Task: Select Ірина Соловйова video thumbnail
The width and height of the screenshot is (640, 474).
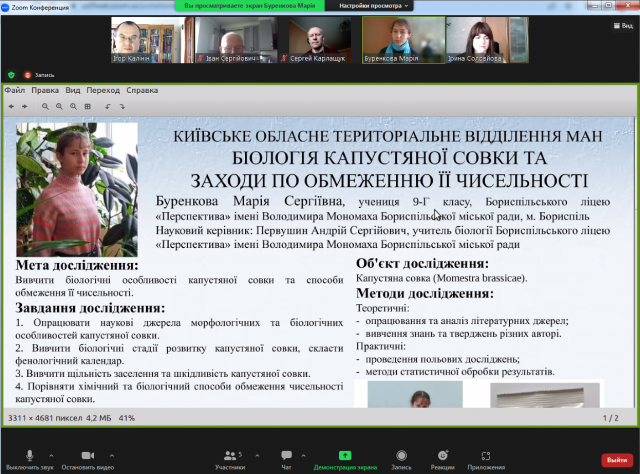Action: click(487, 40)
